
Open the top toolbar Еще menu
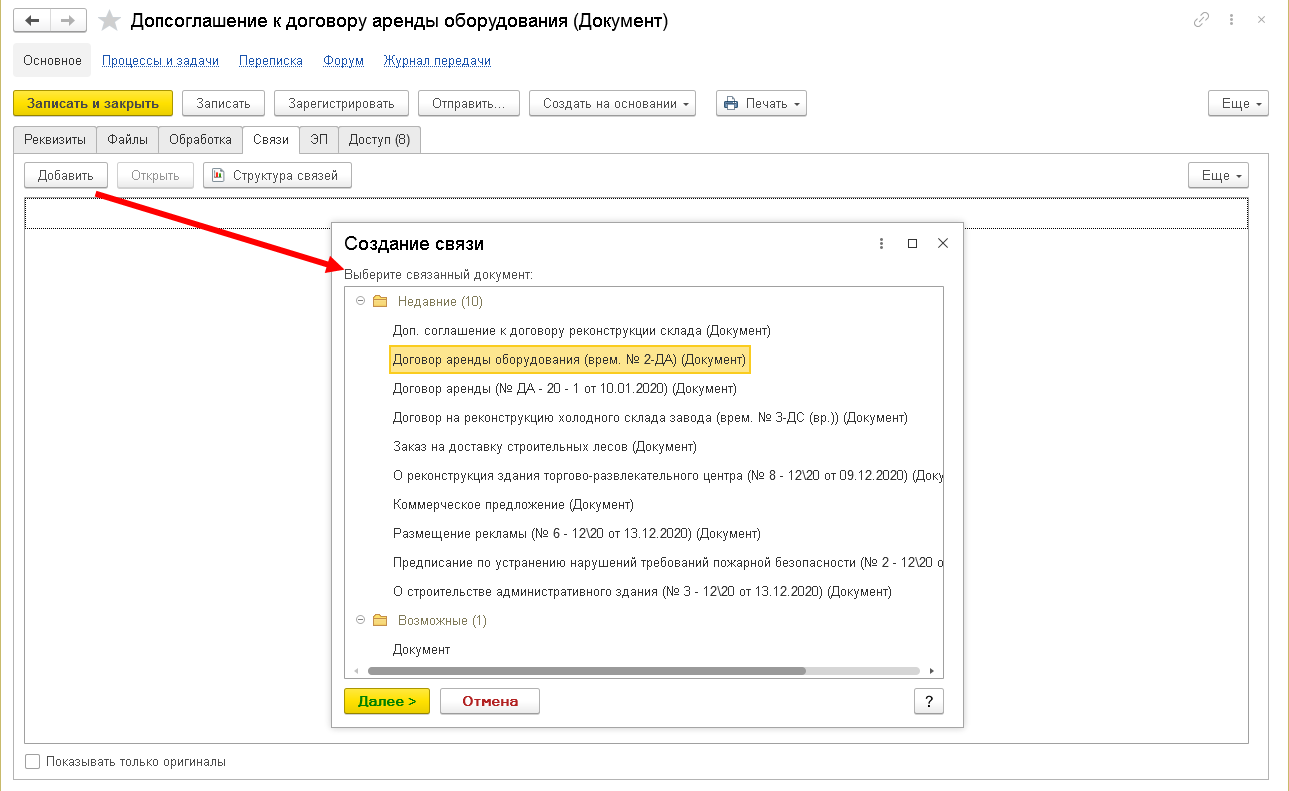tap(1238, 103)
